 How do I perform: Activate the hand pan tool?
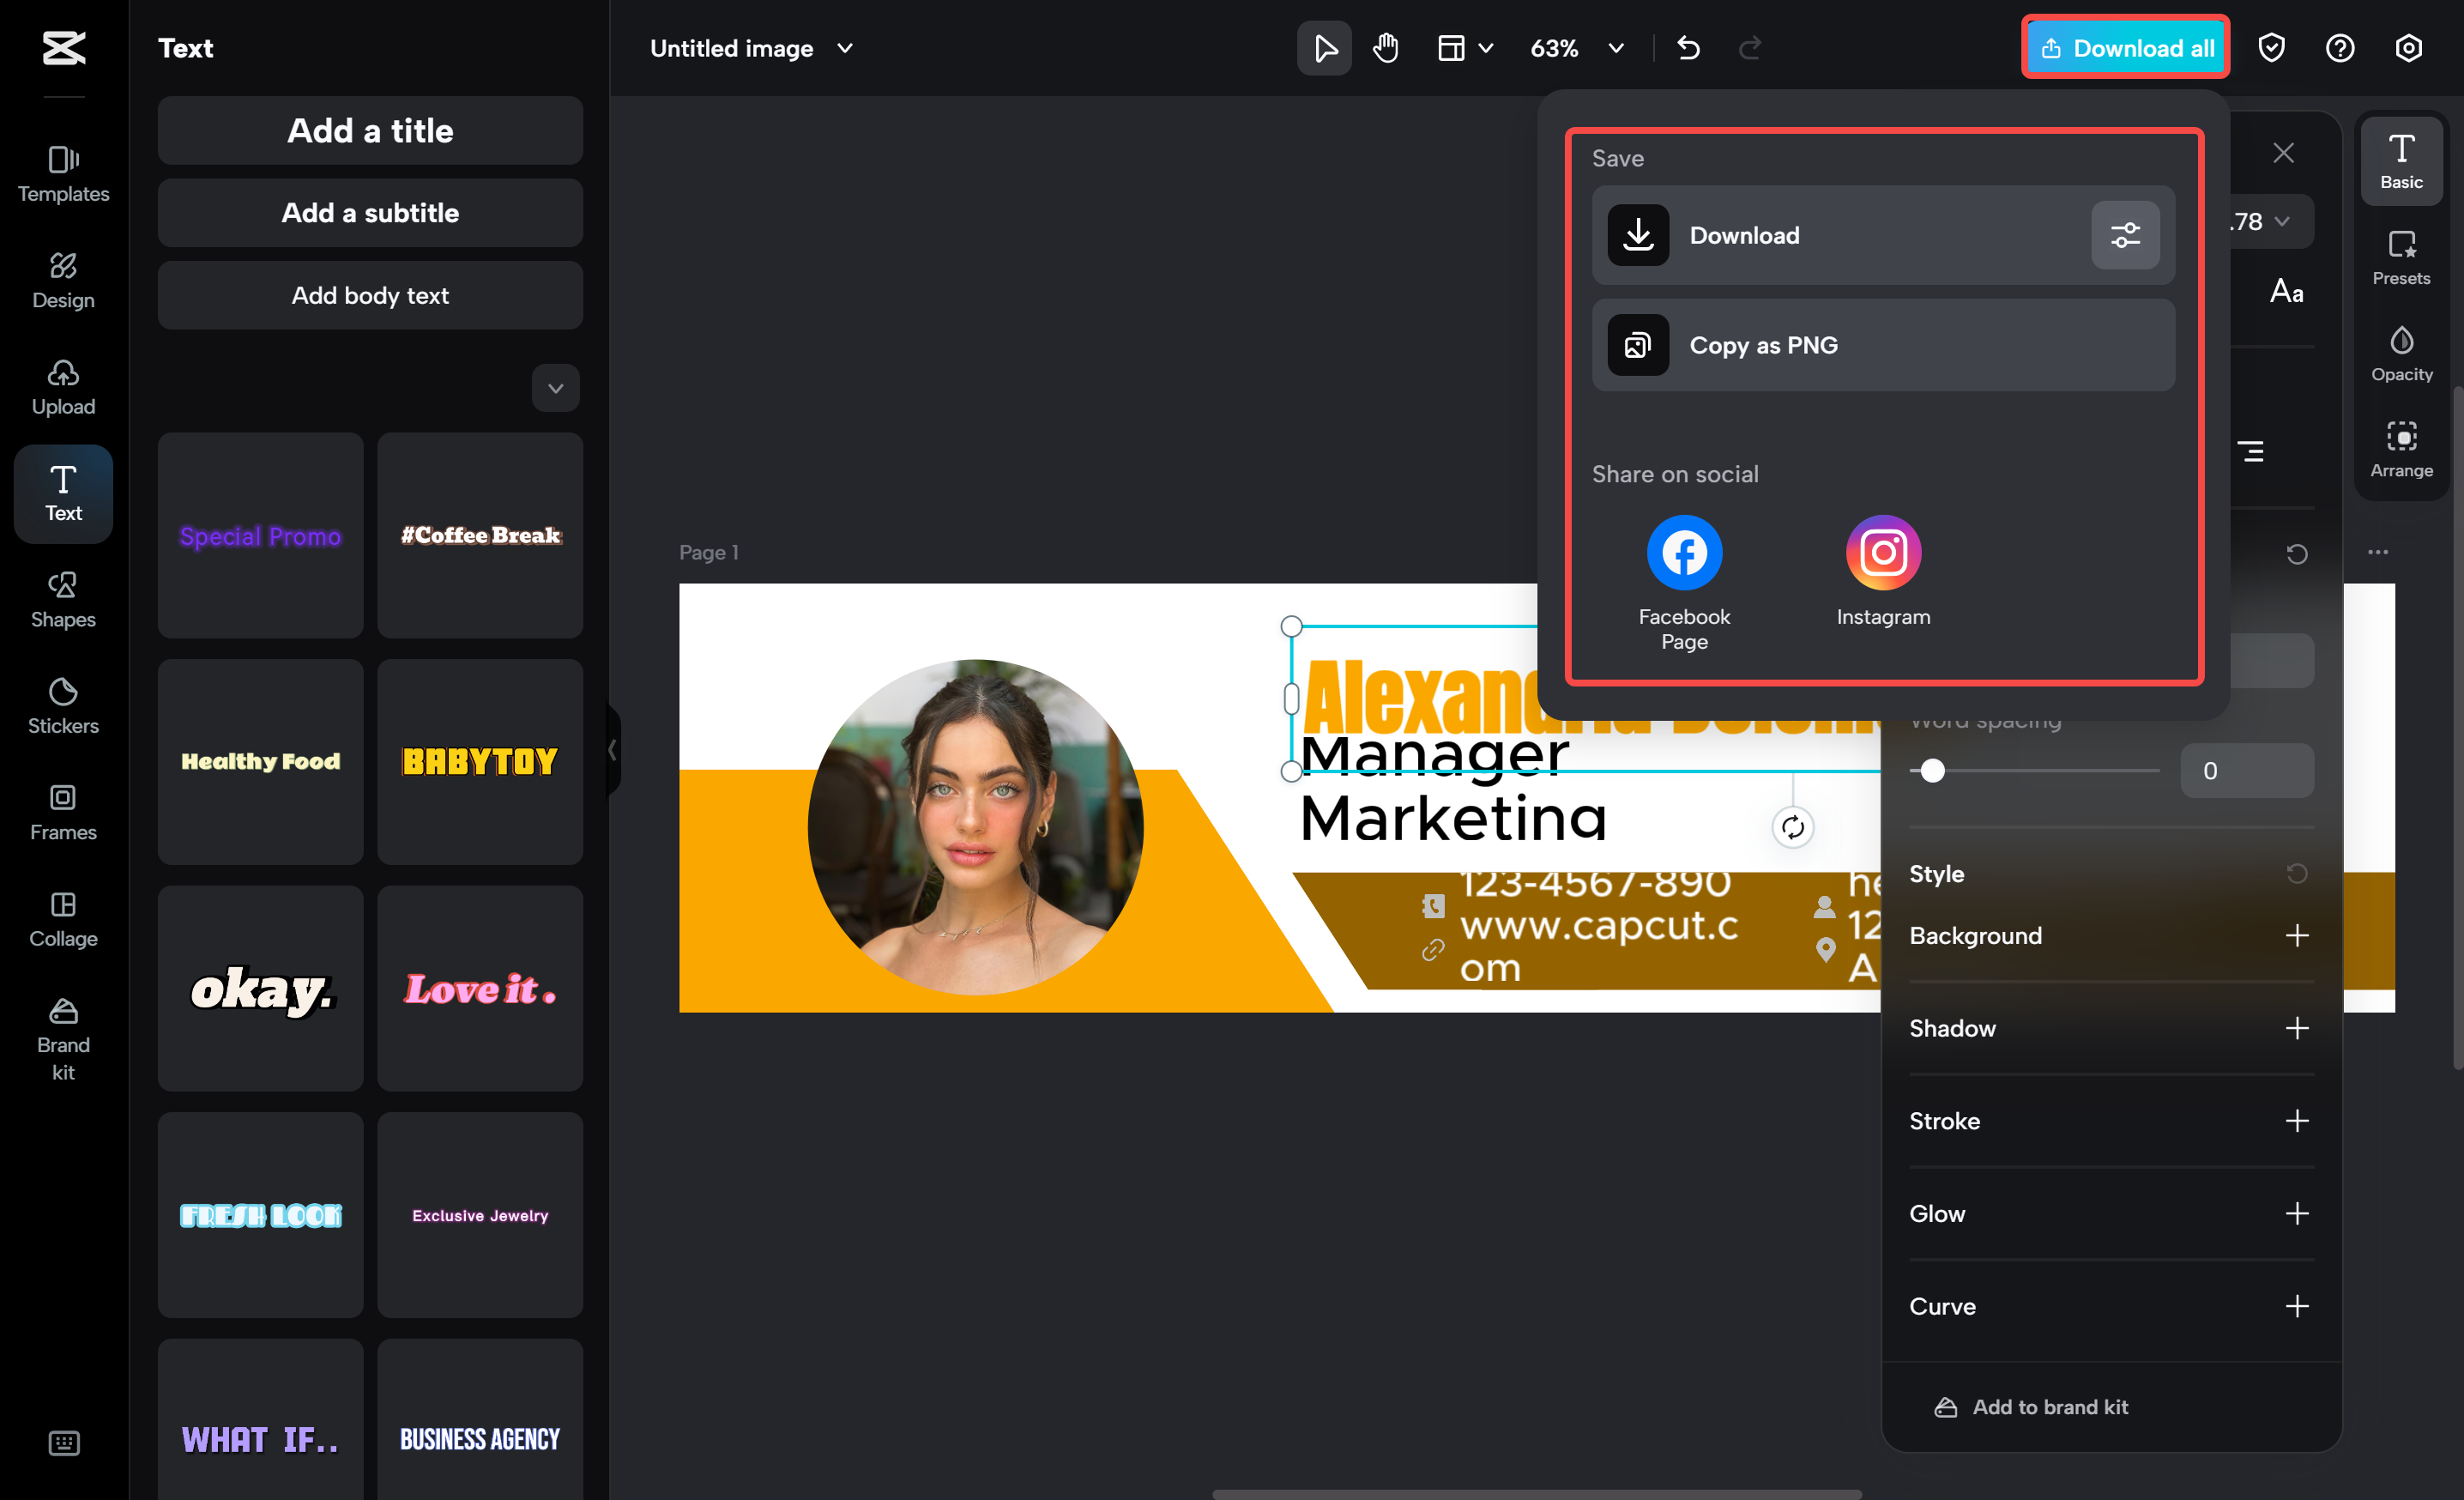tap(1385, 47)
